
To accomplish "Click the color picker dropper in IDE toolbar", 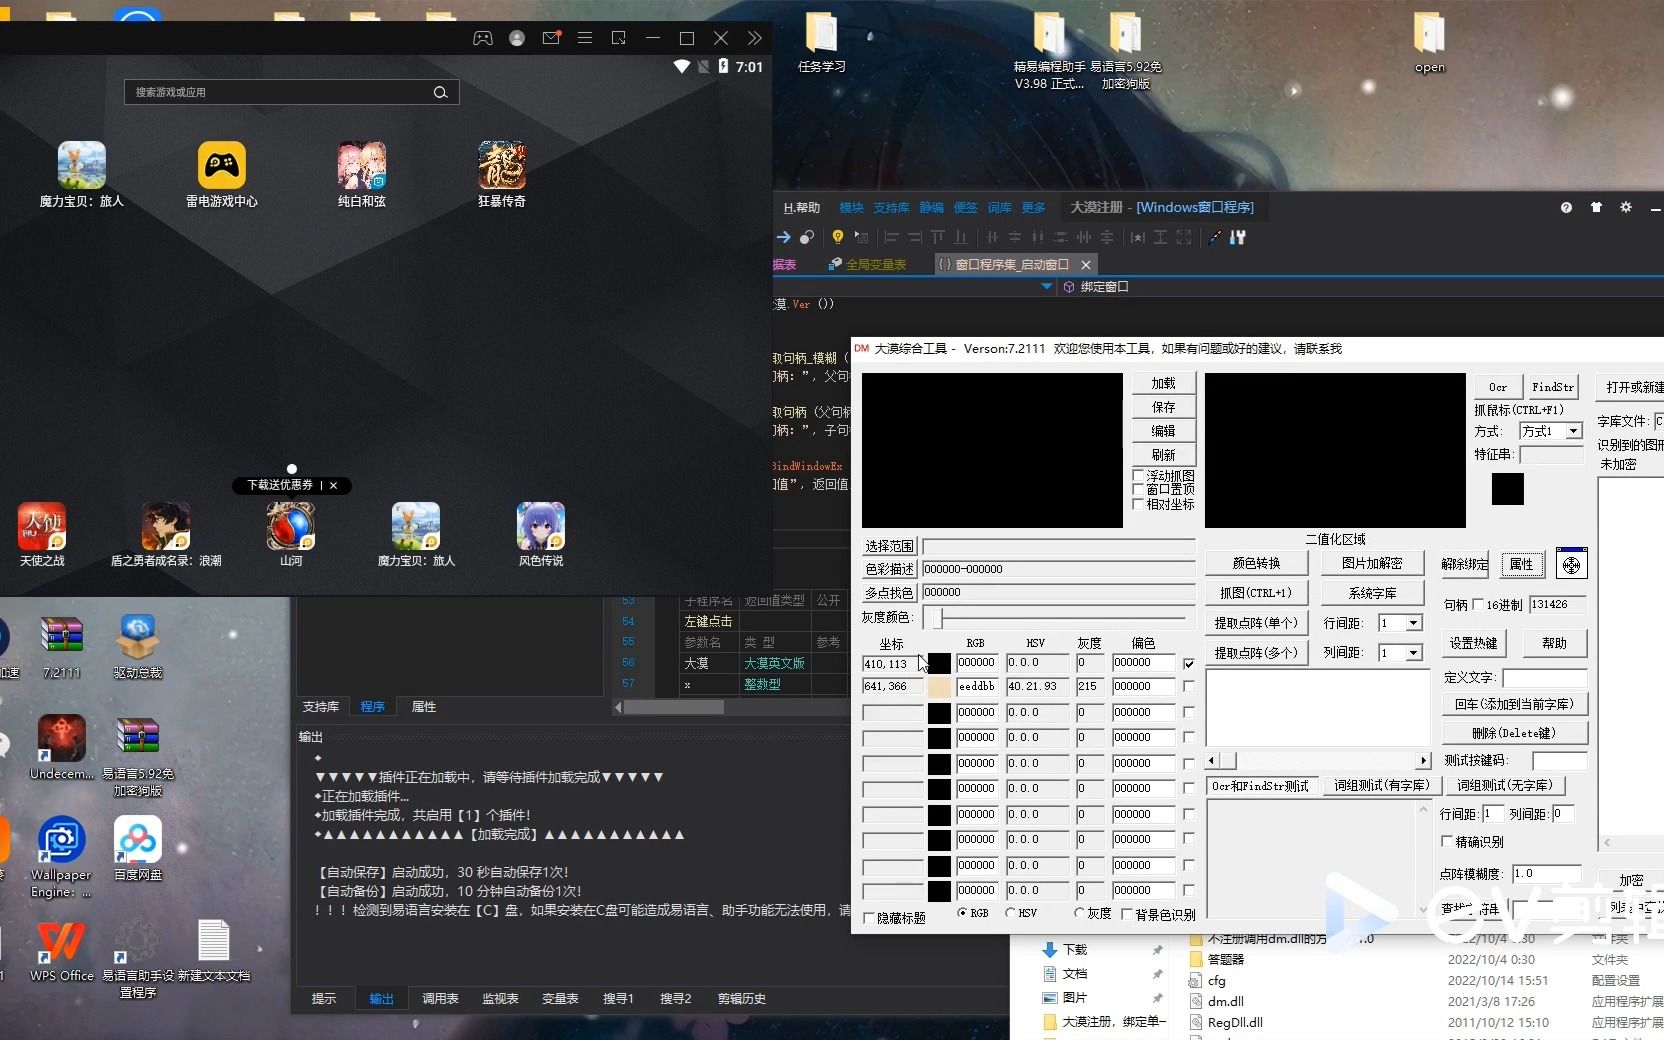I will 1215,237.
